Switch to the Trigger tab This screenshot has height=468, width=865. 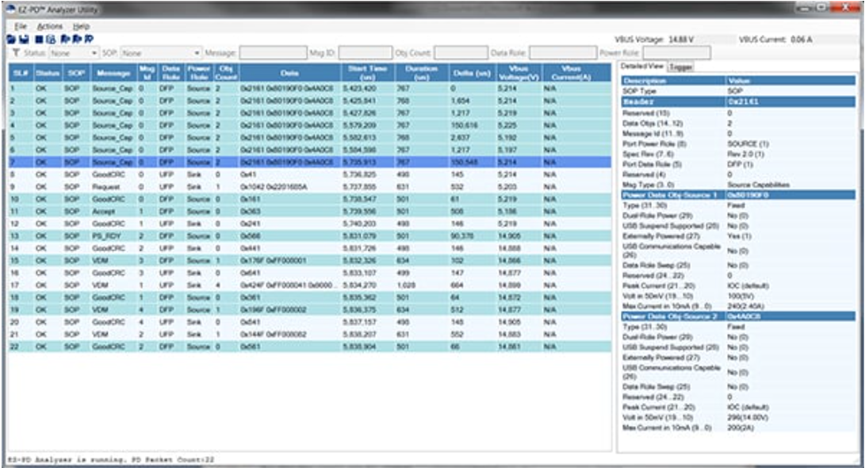[681, 66]
